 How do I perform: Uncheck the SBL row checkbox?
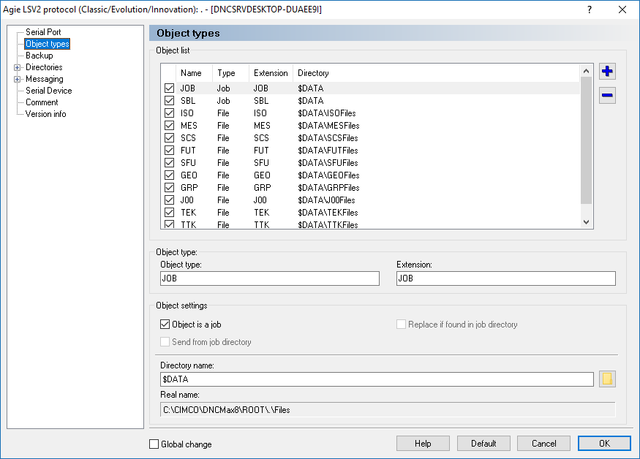tap(169, 100)
